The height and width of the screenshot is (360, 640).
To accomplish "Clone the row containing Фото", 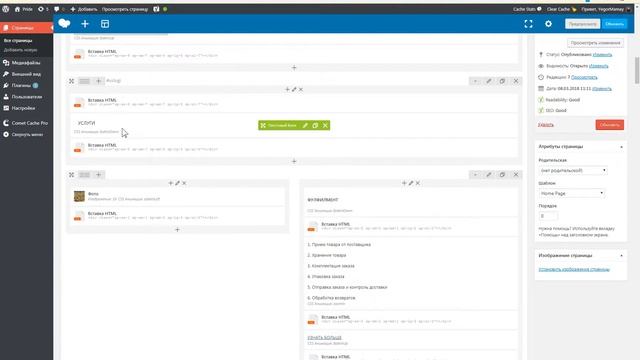I will pos(502,175).
